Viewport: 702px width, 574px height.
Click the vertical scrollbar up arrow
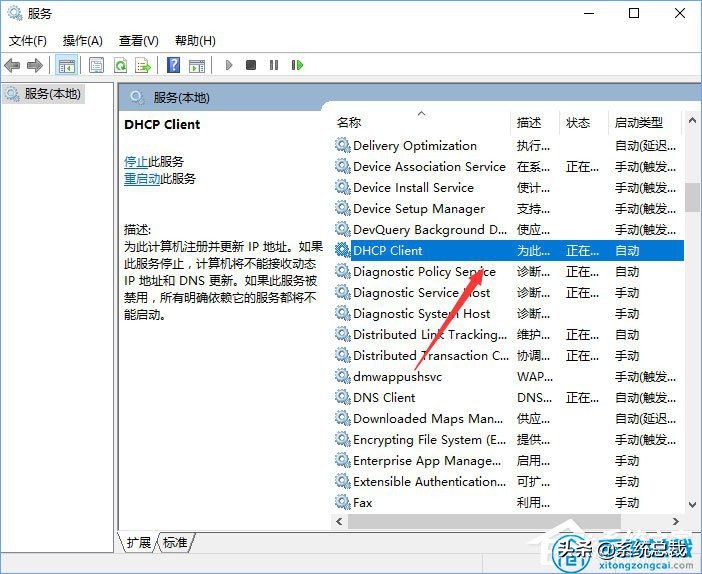pos(692,120)
